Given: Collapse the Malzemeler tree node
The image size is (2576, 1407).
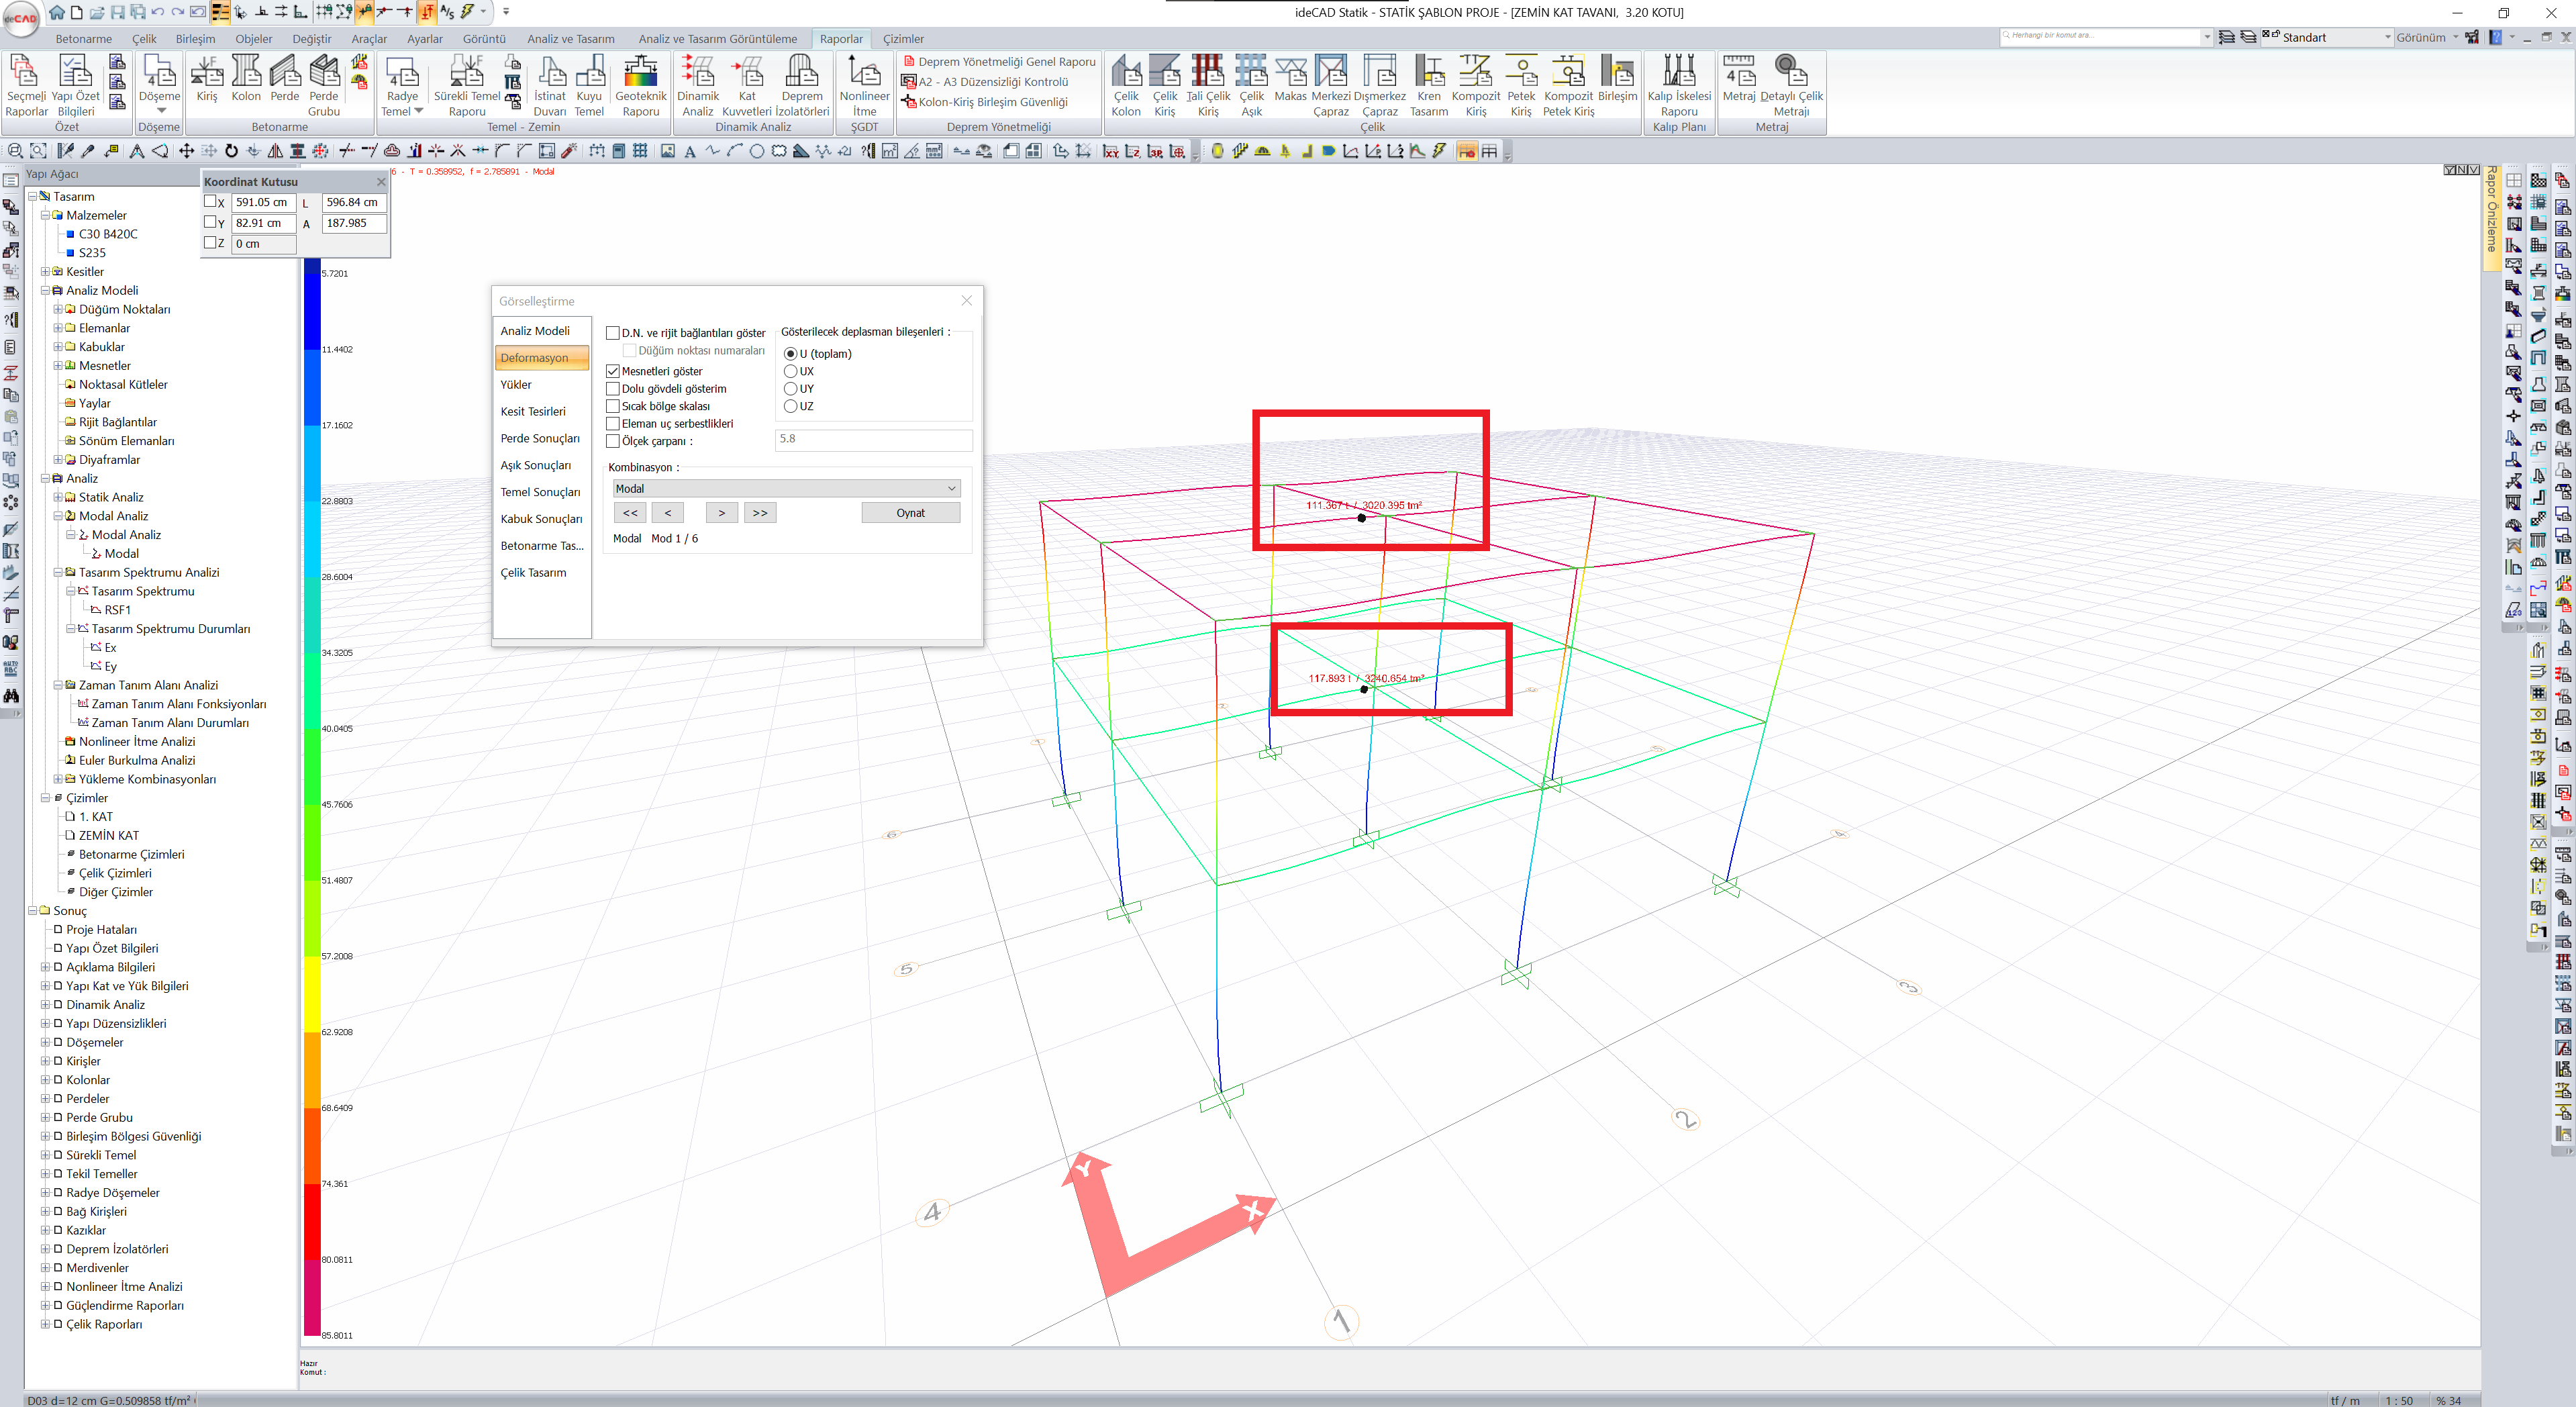Looking at the screenshot, I should click(x=45, y=215).
